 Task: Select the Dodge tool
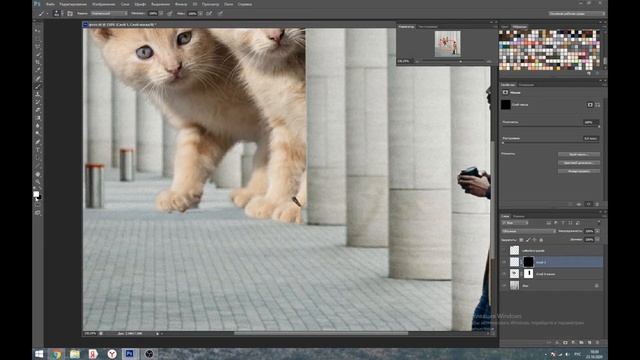click(38, 133)
